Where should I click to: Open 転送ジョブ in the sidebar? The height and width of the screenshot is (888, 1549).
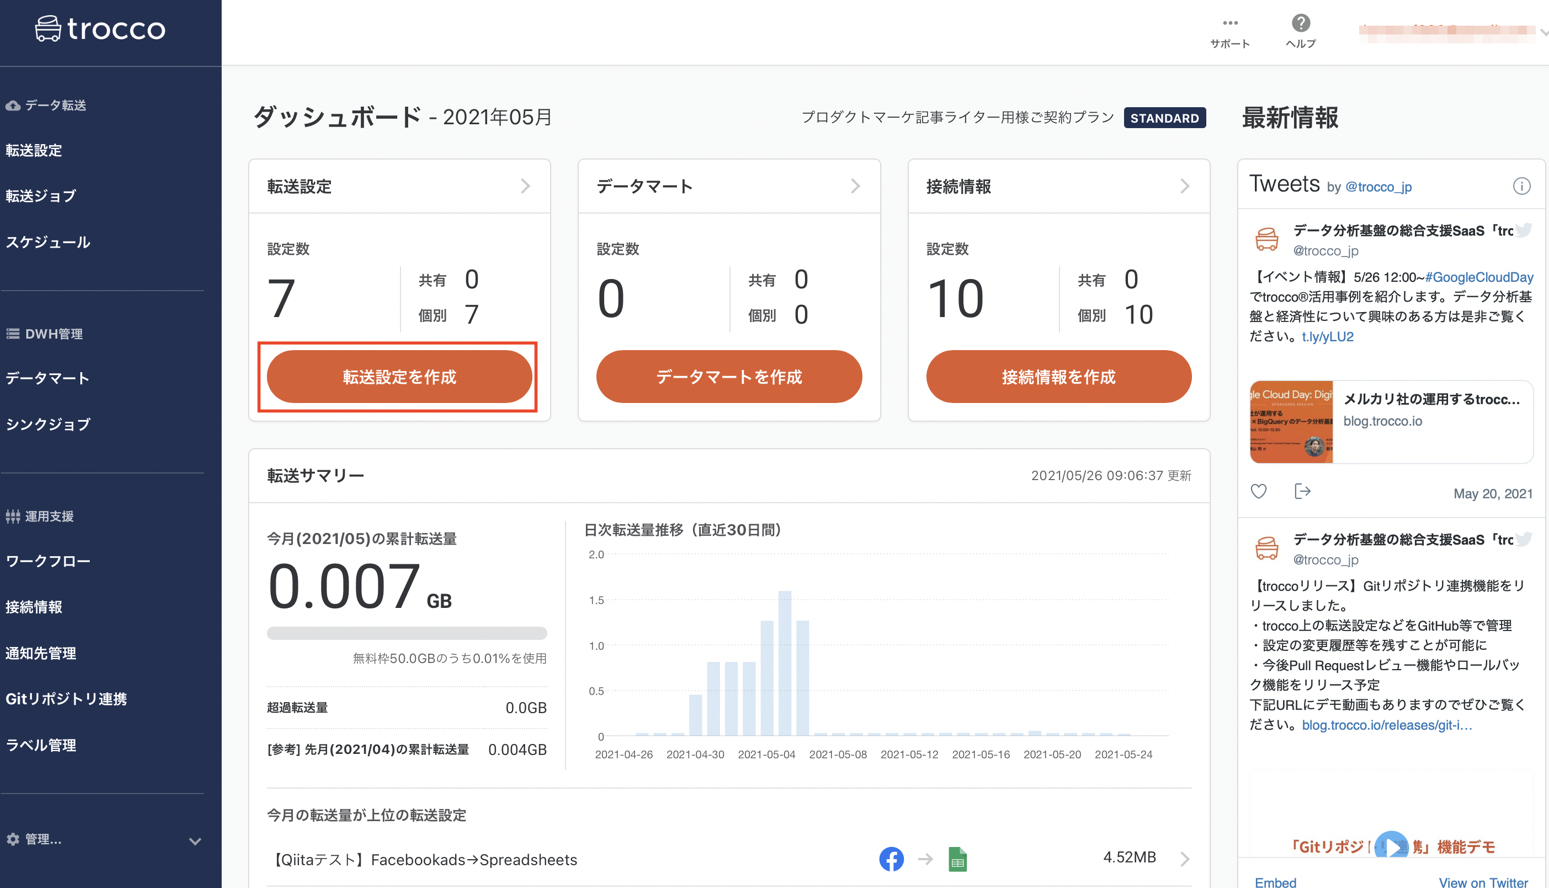[41, 196]
